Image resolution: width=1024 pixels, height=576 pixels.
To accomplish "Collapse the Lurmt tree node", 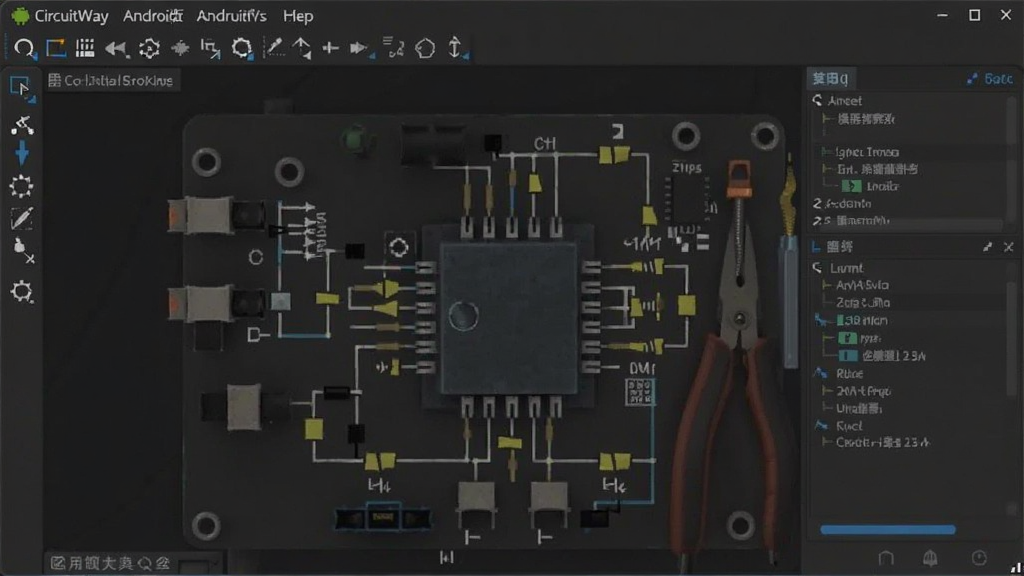I will point(818,268).
